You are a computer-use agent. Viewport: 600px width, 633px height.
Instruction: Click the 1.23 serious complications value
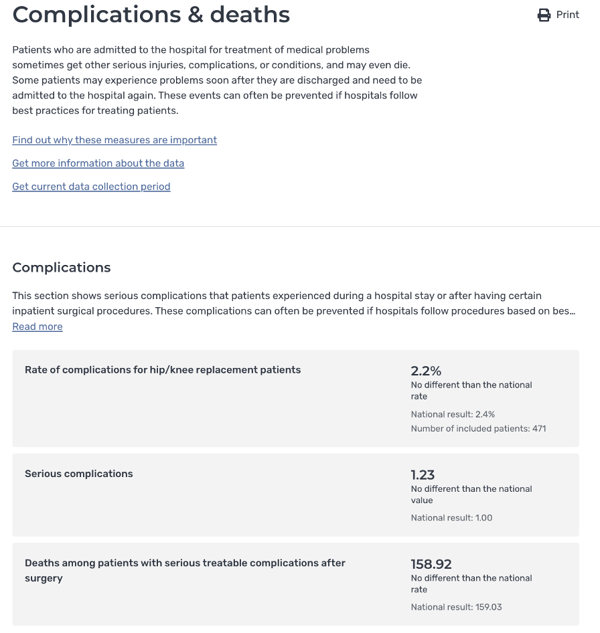click(423, 474)
